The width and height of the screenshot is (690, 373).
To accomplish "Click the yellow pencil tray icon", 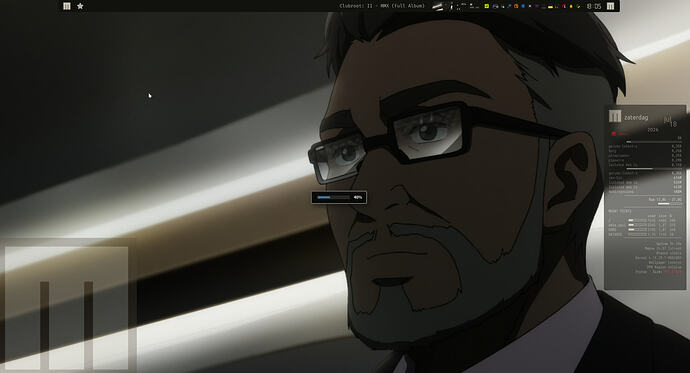I will pyautogui.click(x=578, y=6).
